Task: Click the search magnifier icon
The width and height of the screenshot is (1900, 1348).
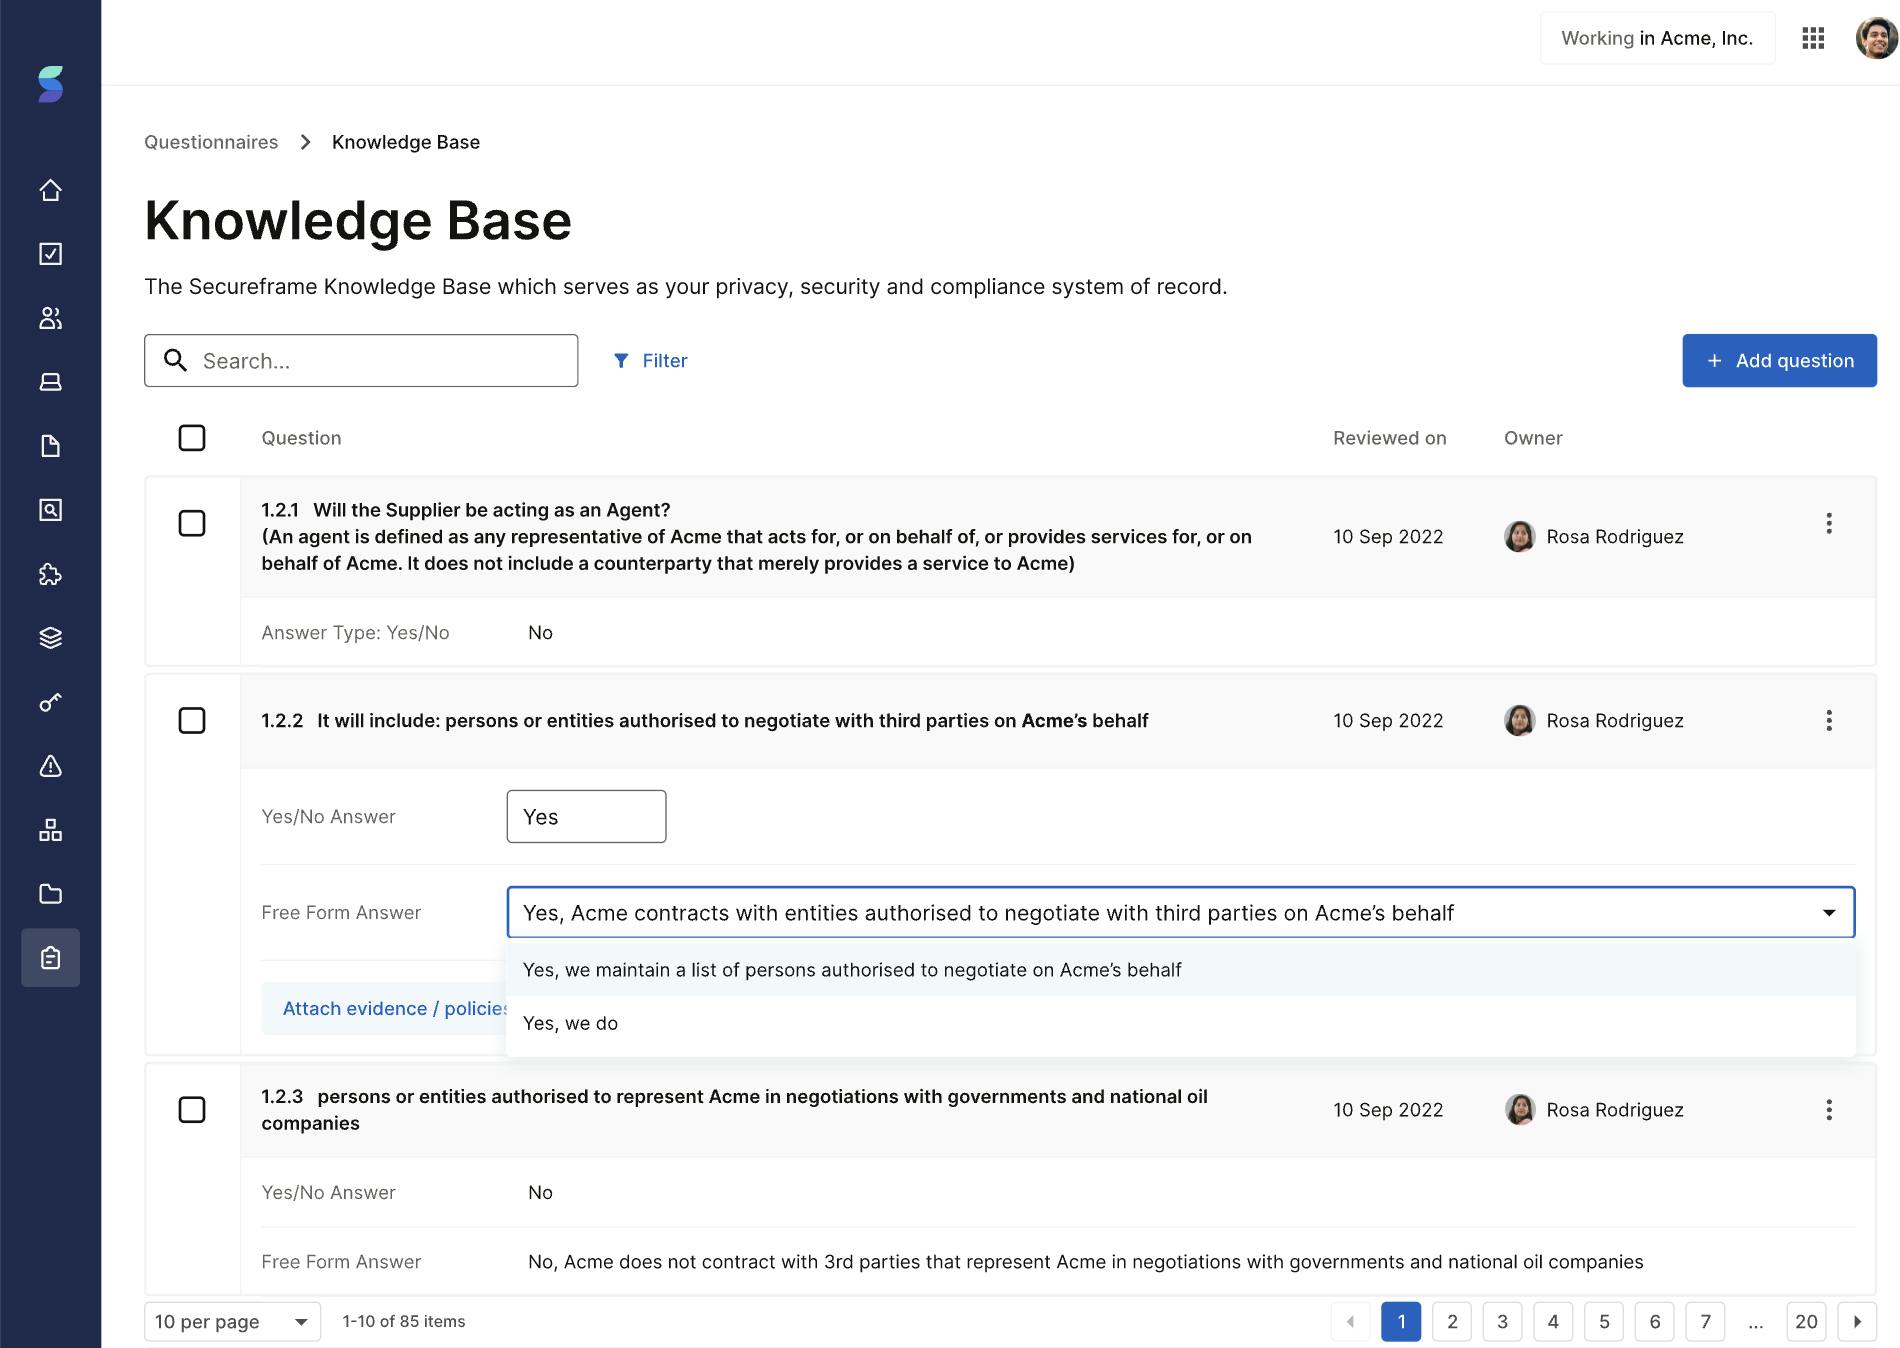Action: [175, 360]
